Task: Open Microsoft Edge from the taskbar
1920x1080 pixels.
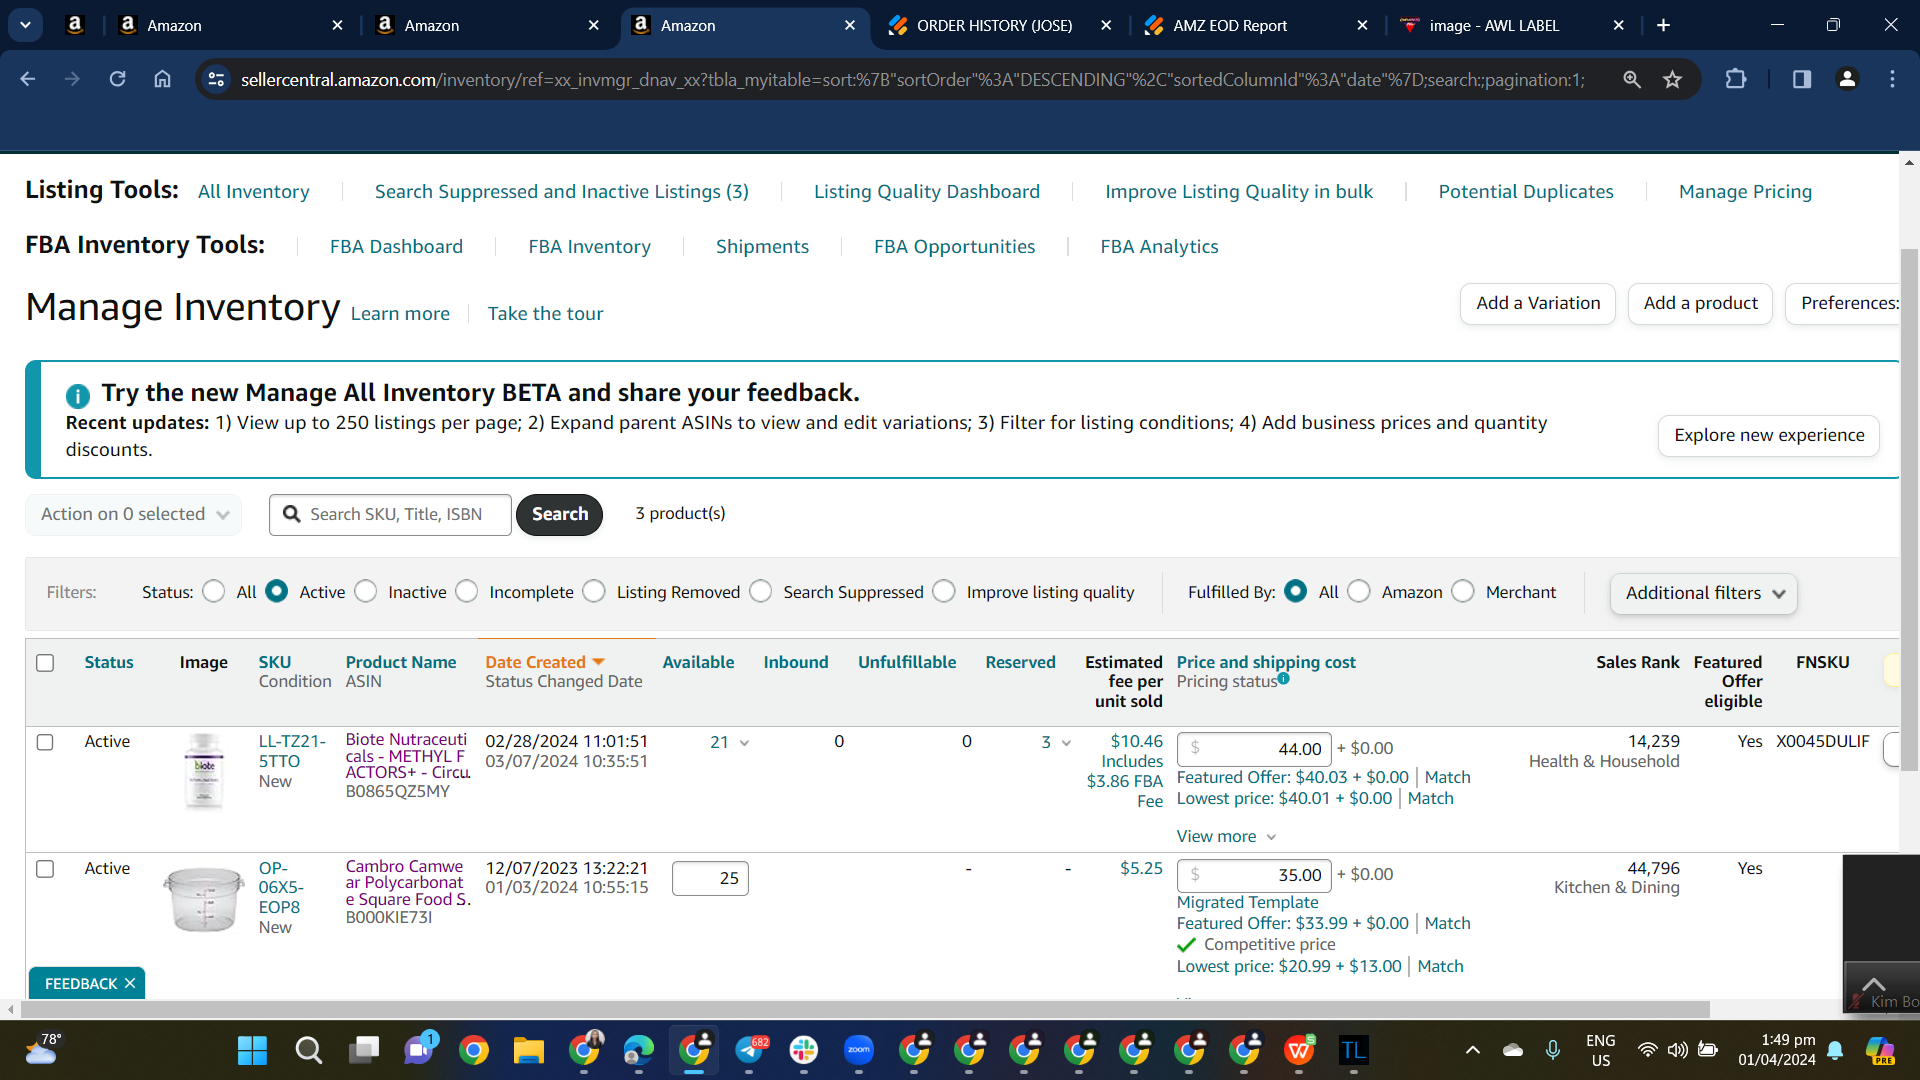Action: [638, 1050]
